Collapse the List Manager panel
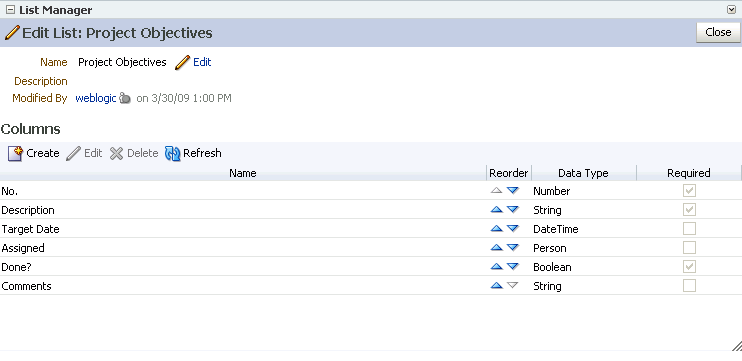The height and width of the screenshot is (361, 742). click(x=10, y=9)
